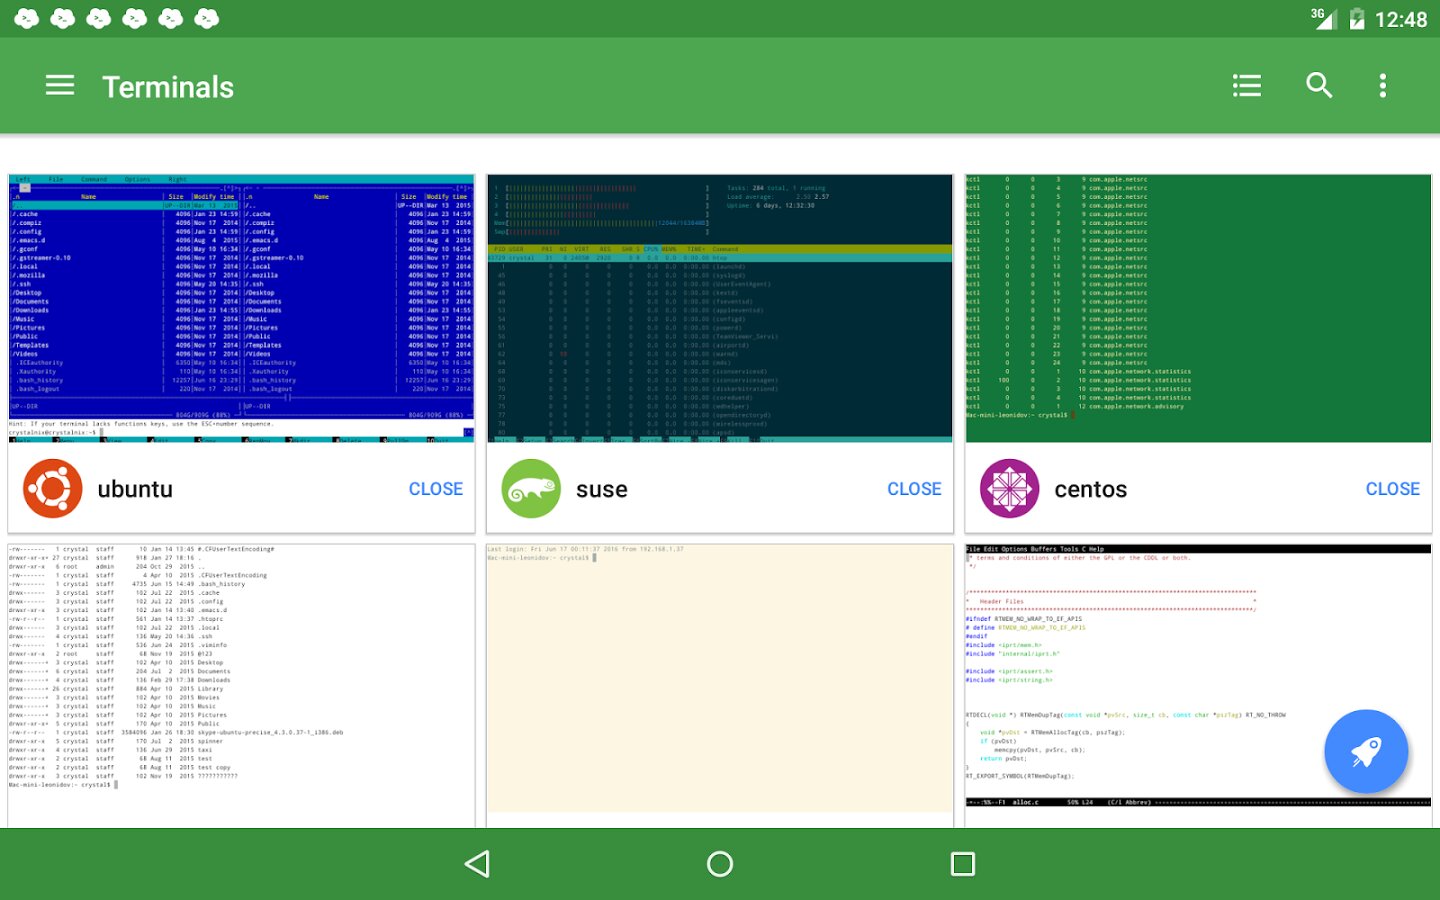Close the ubuntu terminal session

point(435,489)
